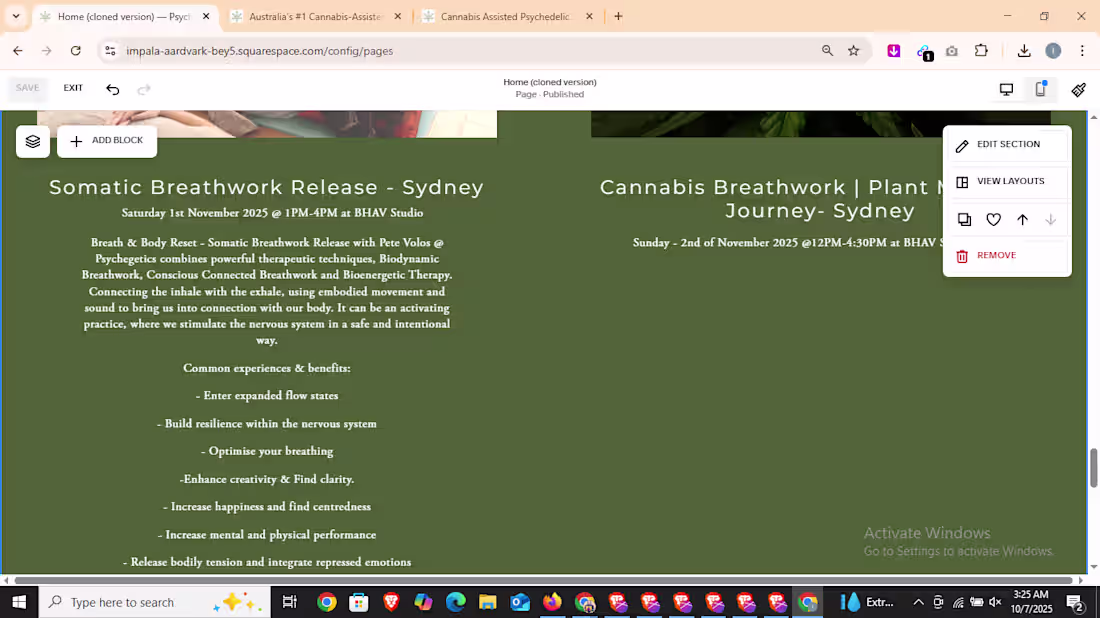Save section with the heart icon
Viewport: 1100px width, 618px height.
click(x=993, y=220)
